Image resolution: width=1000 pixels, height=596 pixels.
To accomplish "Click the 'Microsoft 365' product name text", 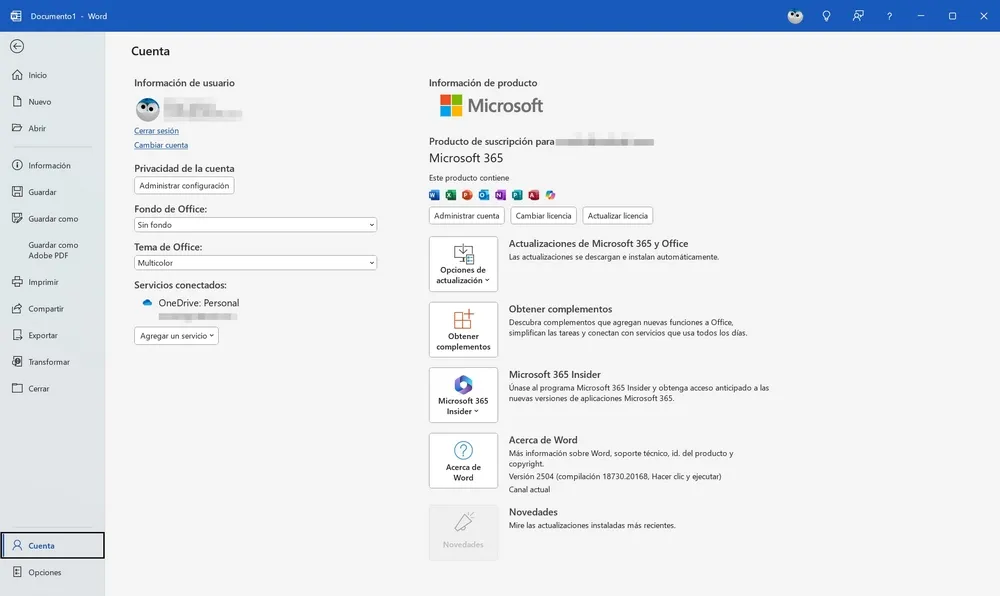I will click(466, 158).
